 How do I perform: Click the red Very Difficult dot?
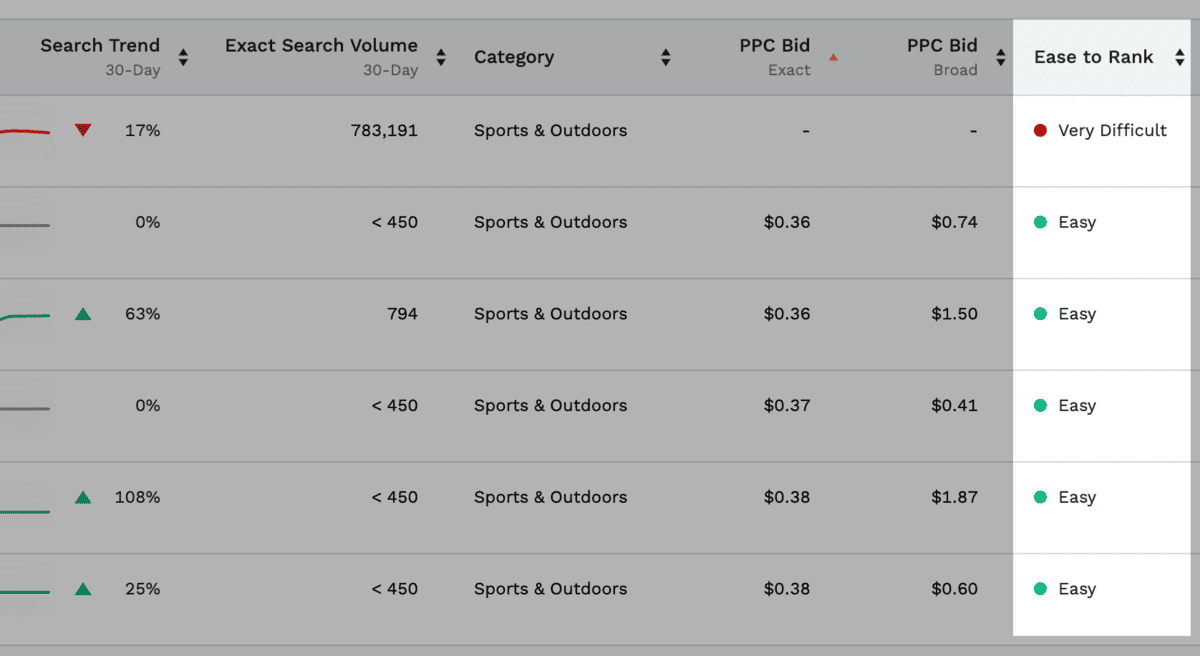tap(1040, 130)
